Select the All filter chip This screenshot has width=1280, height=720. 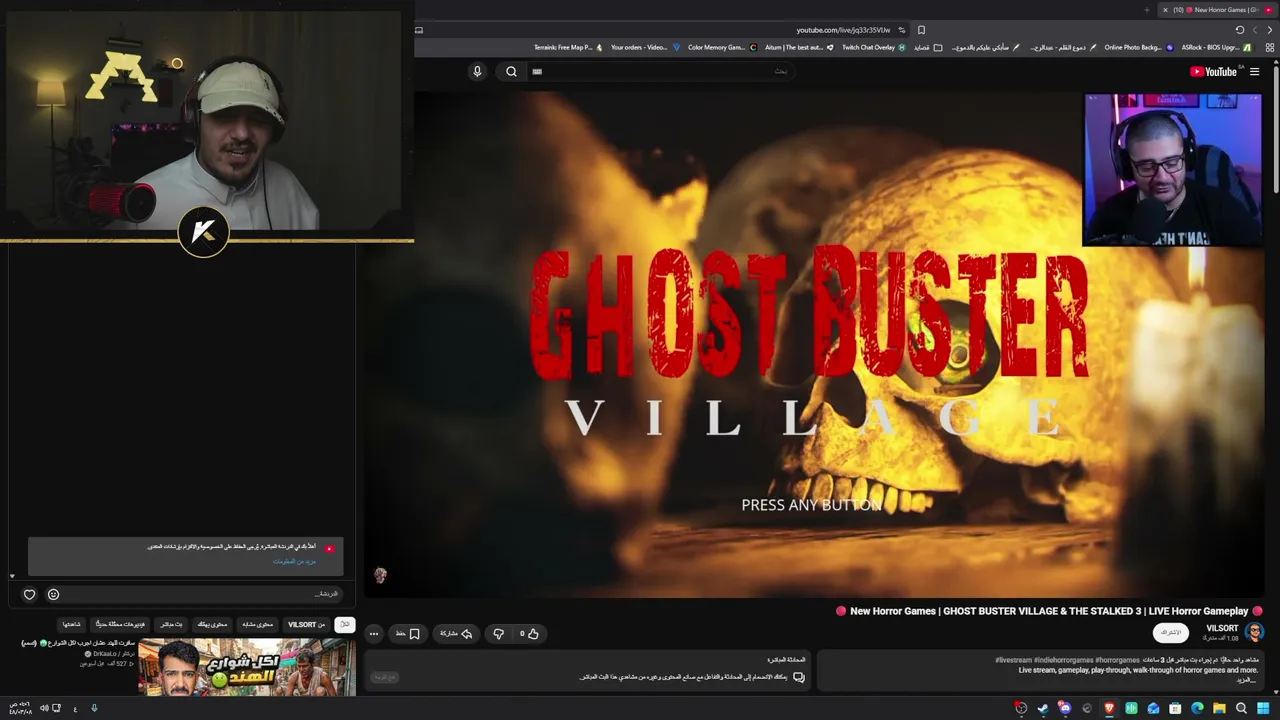tap(344, 624)
